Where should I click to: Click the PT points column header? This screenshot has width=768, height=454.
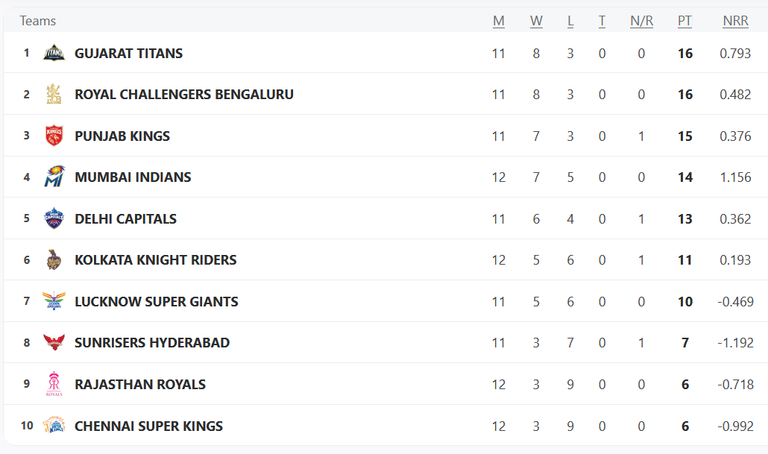coord(685,21)
